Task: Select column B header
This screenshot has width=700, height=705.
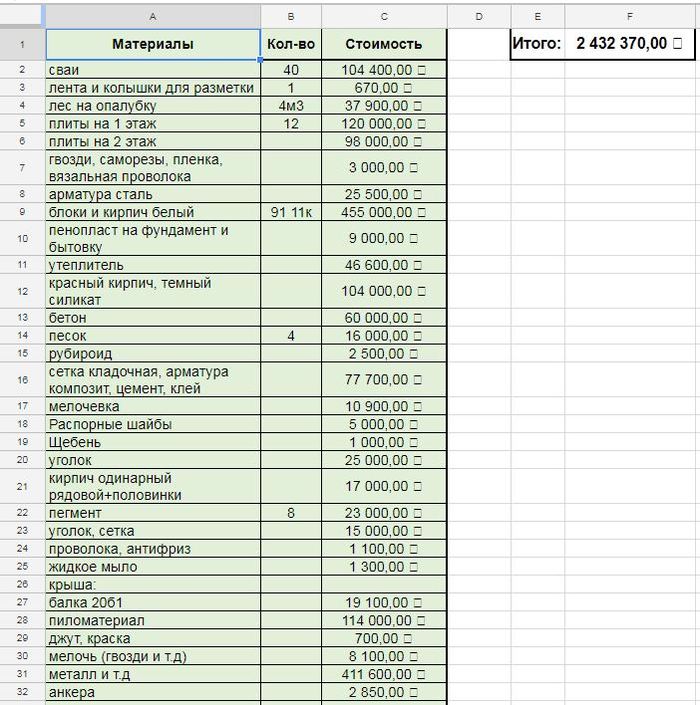Action: point(291,16)
